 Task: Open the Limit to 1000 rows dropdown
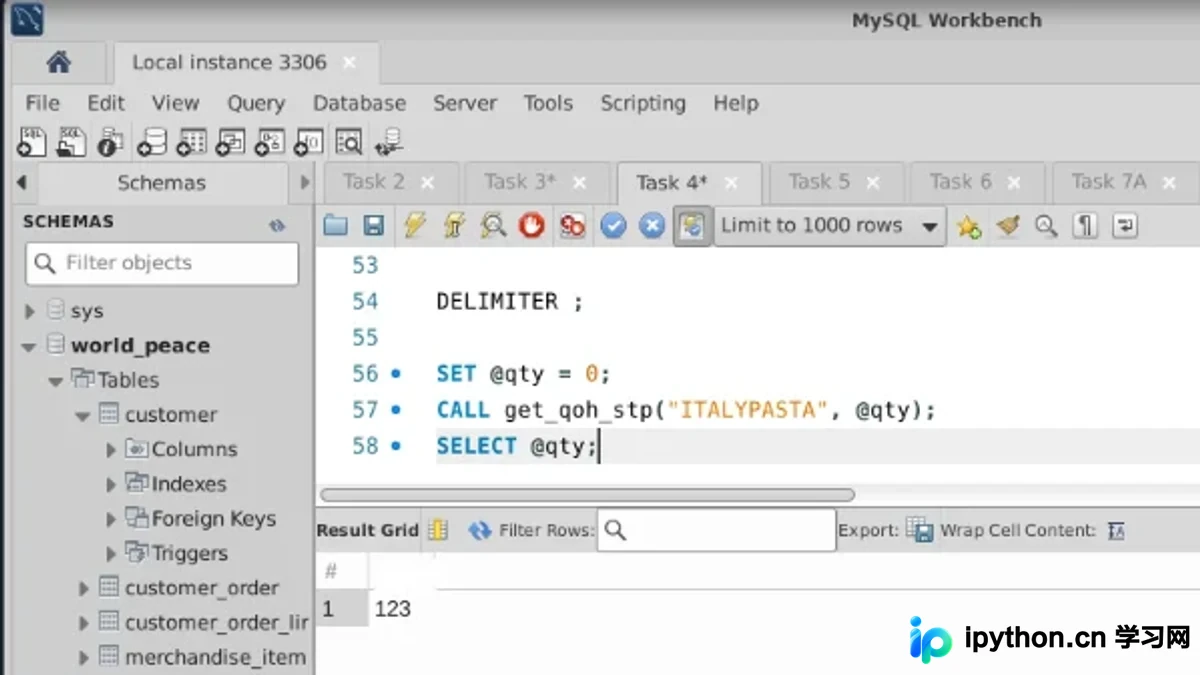coord(830,226)
